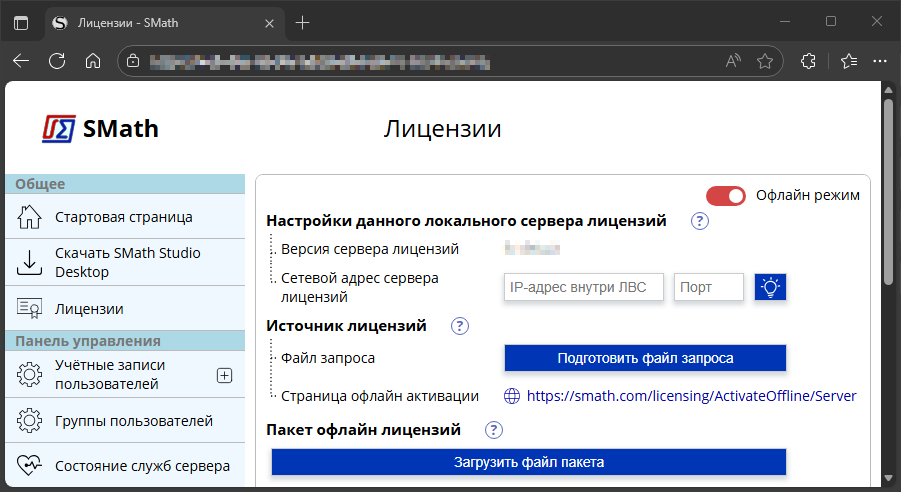Image resolution: width=901 pixels, height=492 pixels.
Task: Click the download icon for SMath Studio Desktop
Action: tap(29, 262)
